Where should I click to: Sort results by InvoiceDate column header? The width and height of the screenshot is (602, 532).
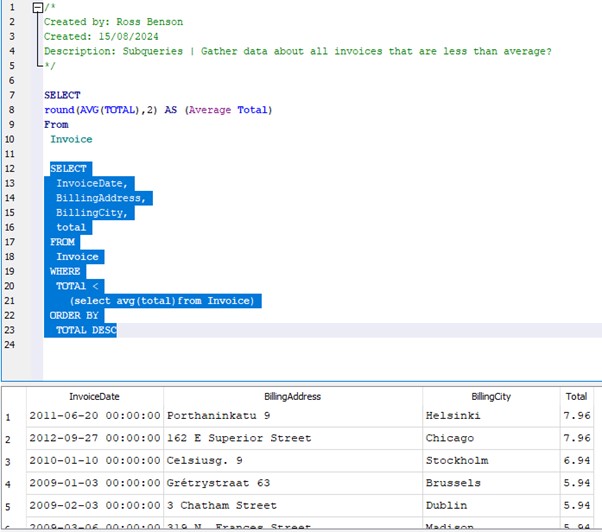pyautogui.click(x=94, y=396)
